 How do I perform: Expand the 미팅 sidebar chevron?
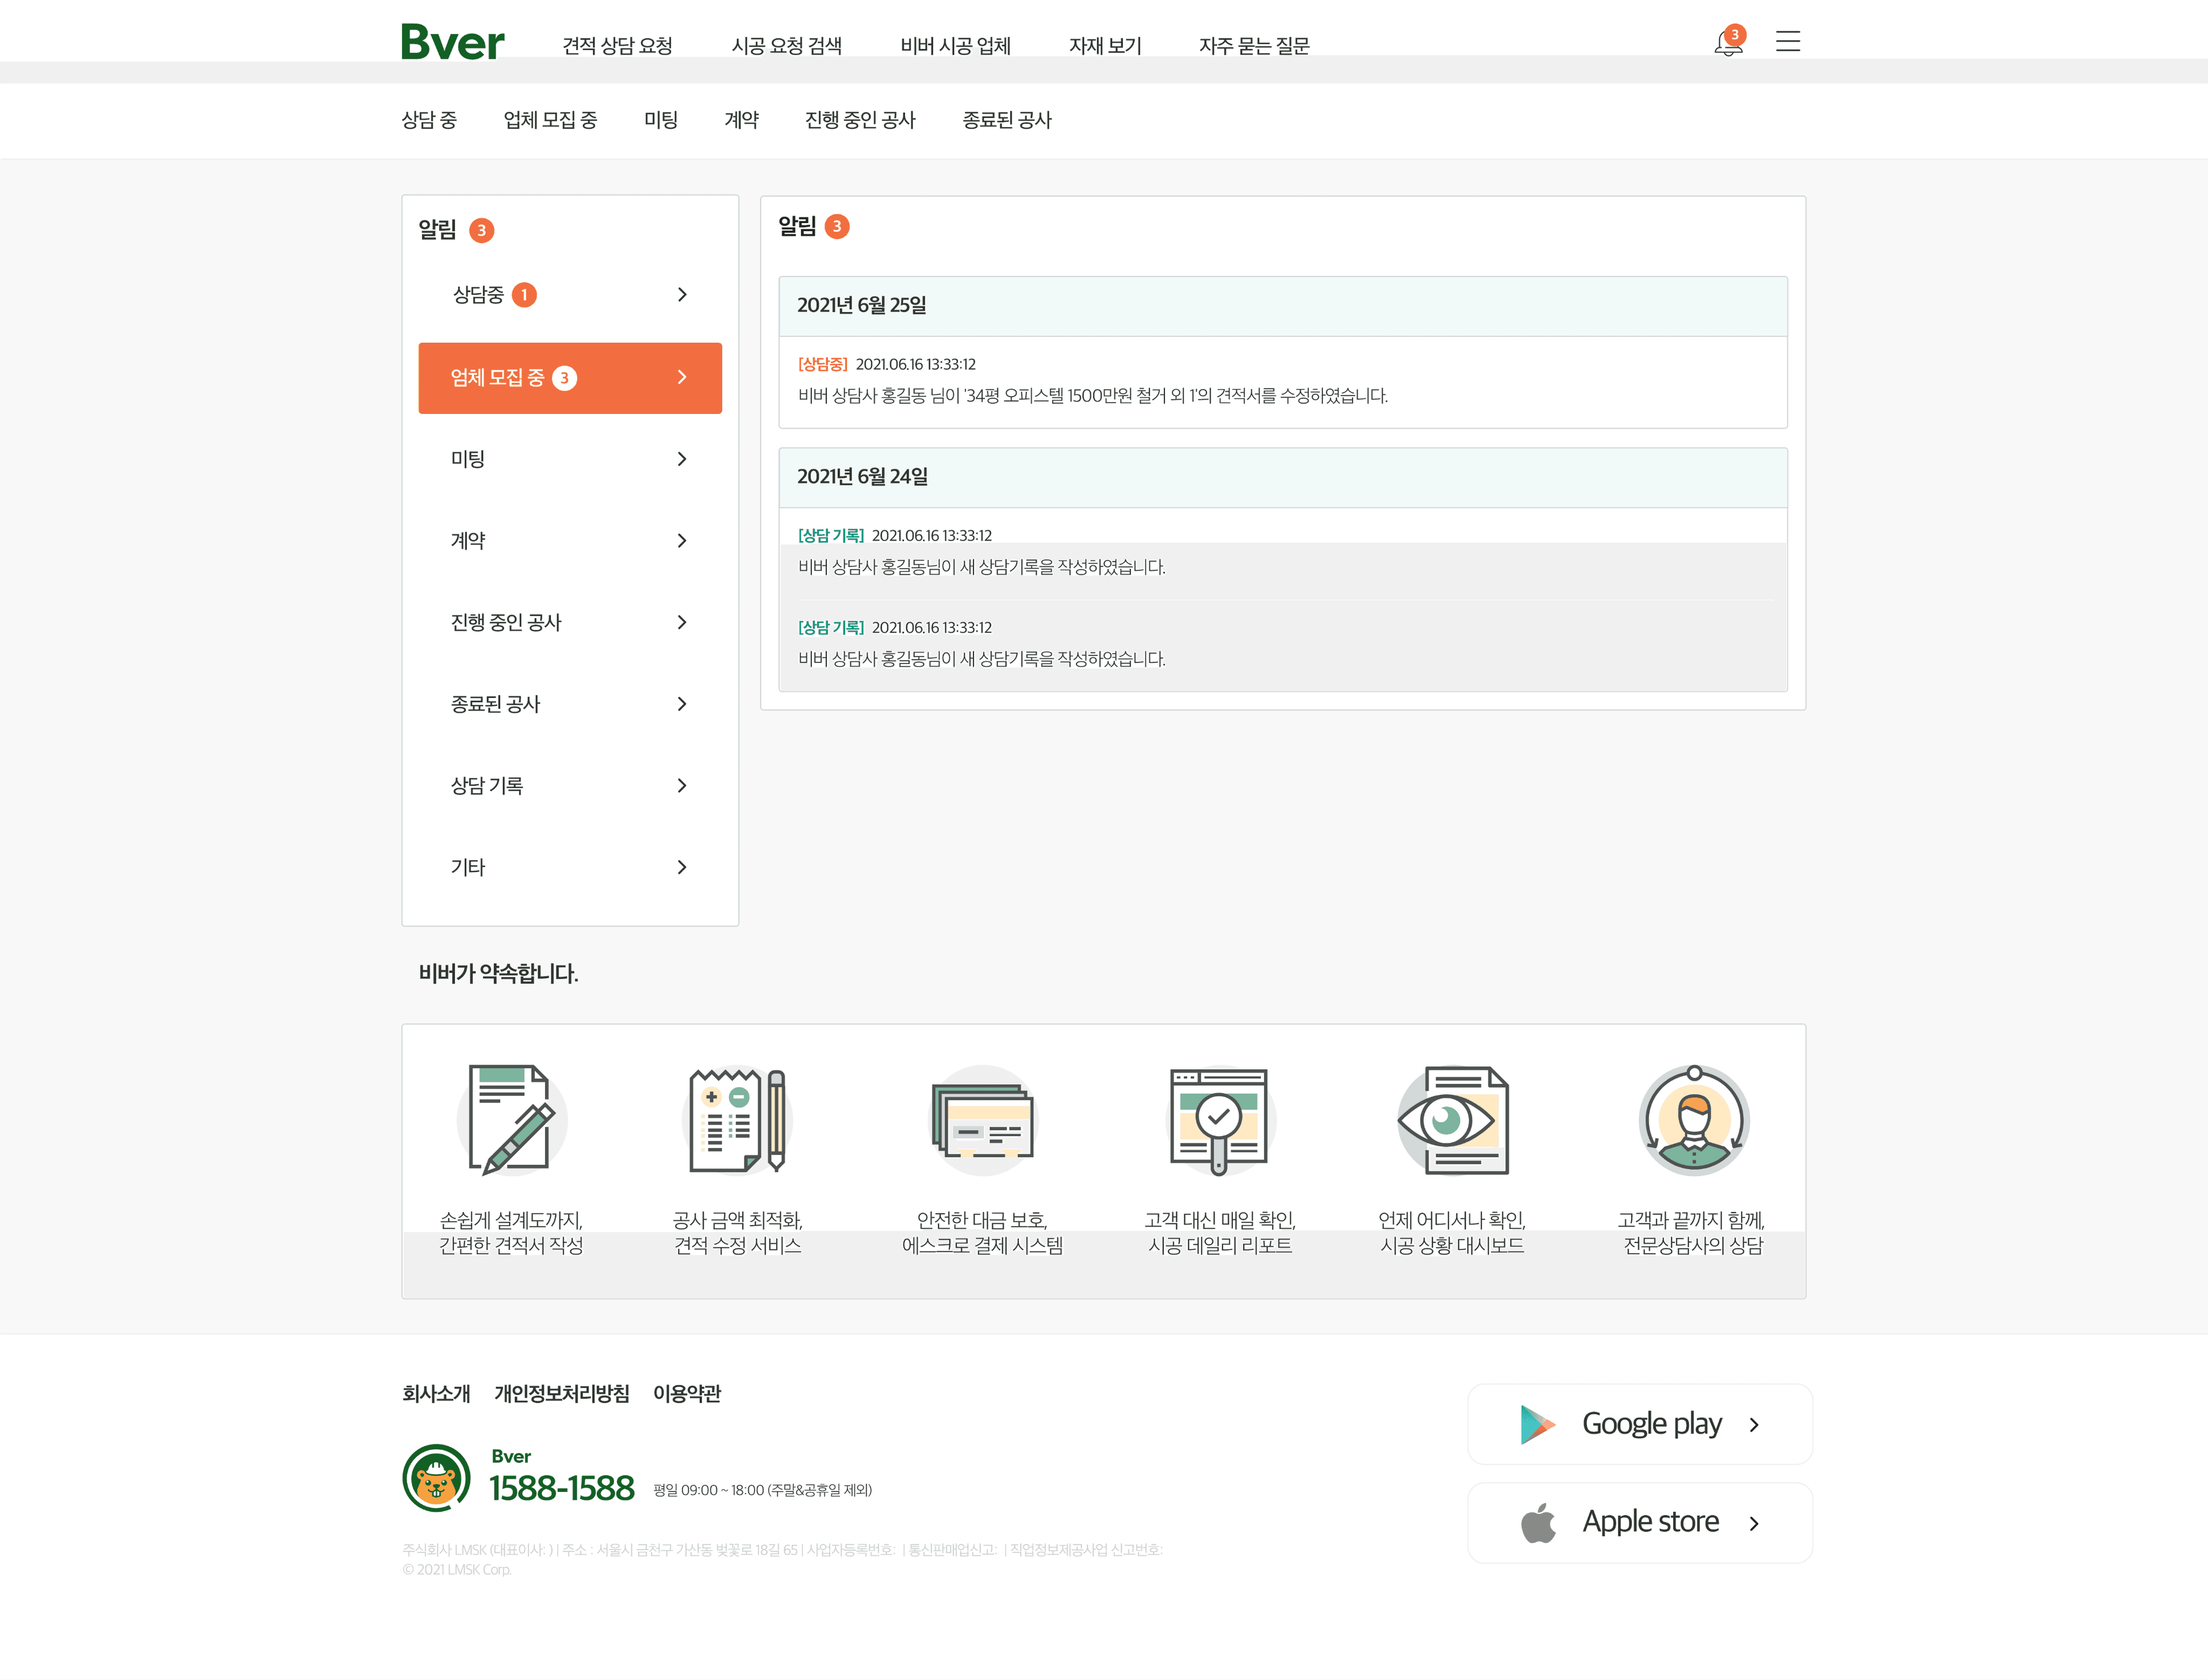[682, 459]
